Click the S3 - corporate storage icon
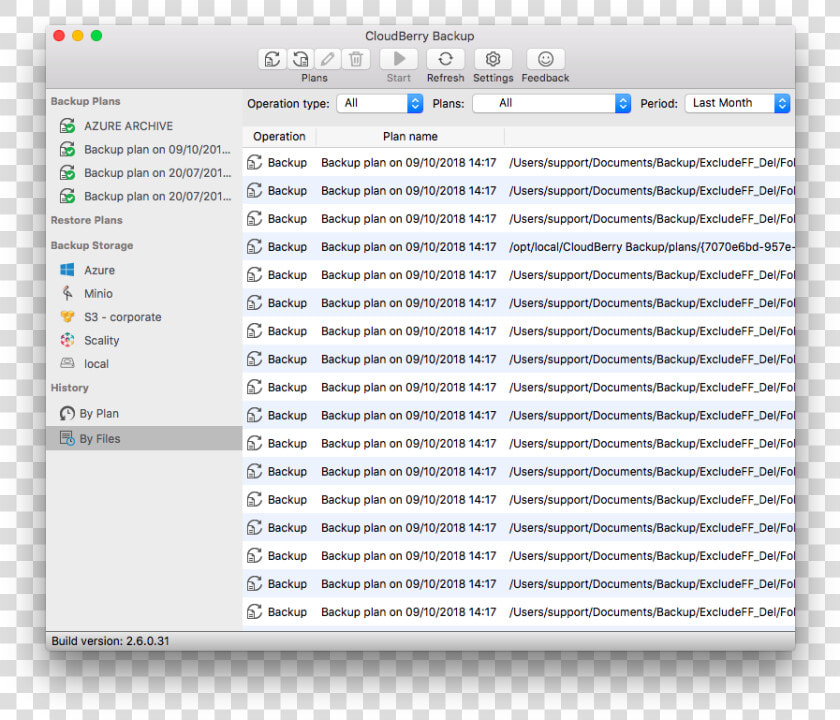840x720 pixels. pyautogui.click(x=67, y=317)
